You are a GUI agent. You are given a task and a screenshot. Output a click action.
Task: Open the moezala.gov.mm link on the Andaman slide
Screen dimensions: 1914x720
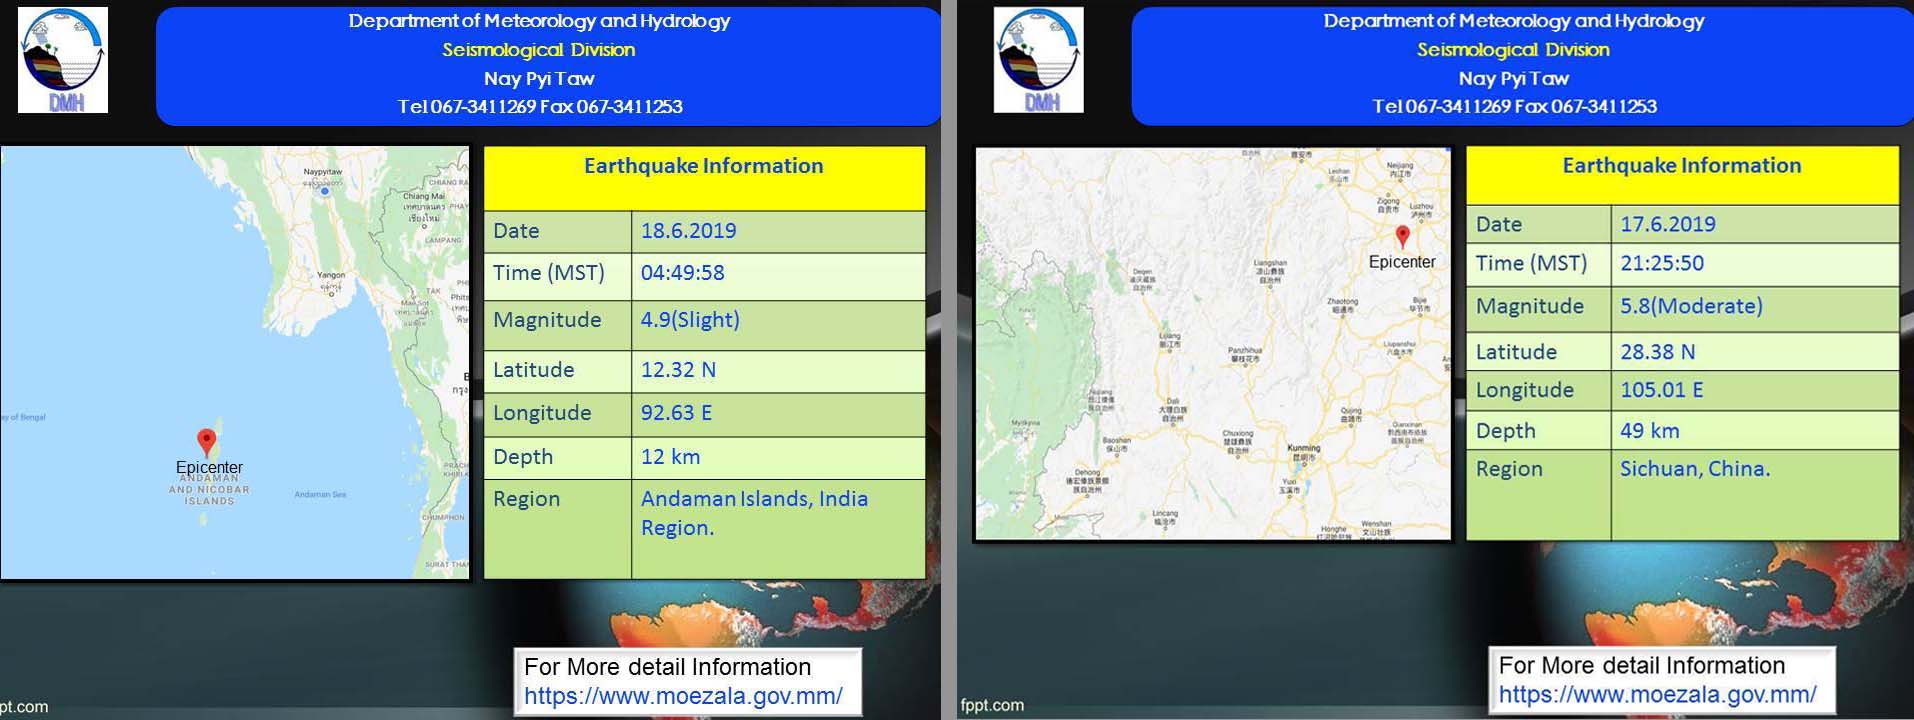point(683,696)
